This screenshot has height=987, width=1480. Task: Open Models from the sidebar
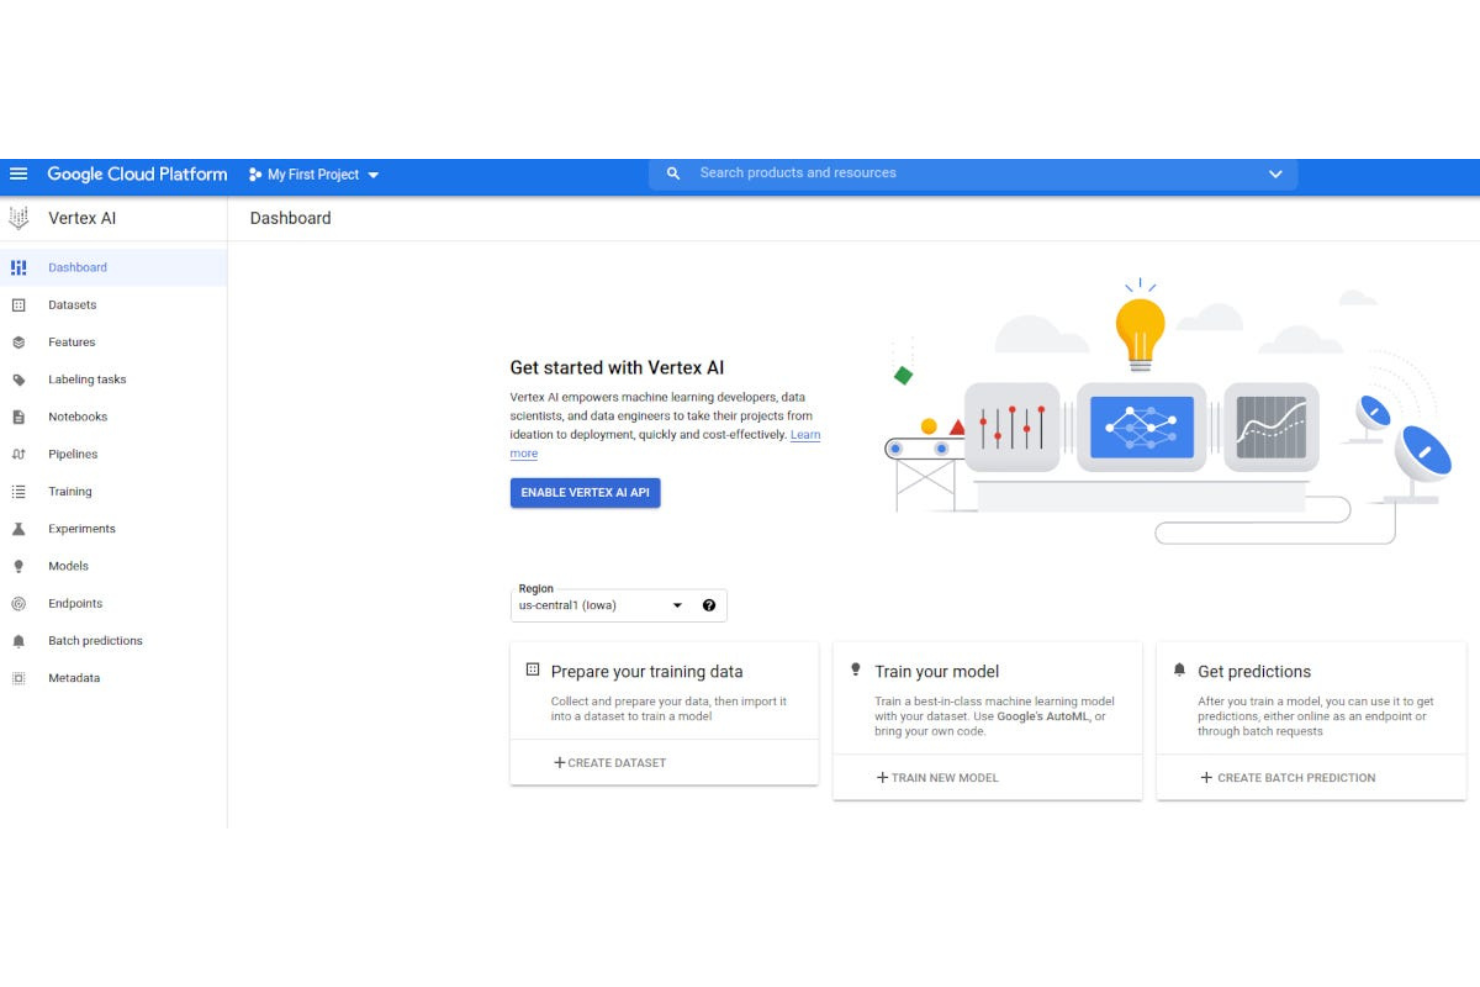pos(113,566)
